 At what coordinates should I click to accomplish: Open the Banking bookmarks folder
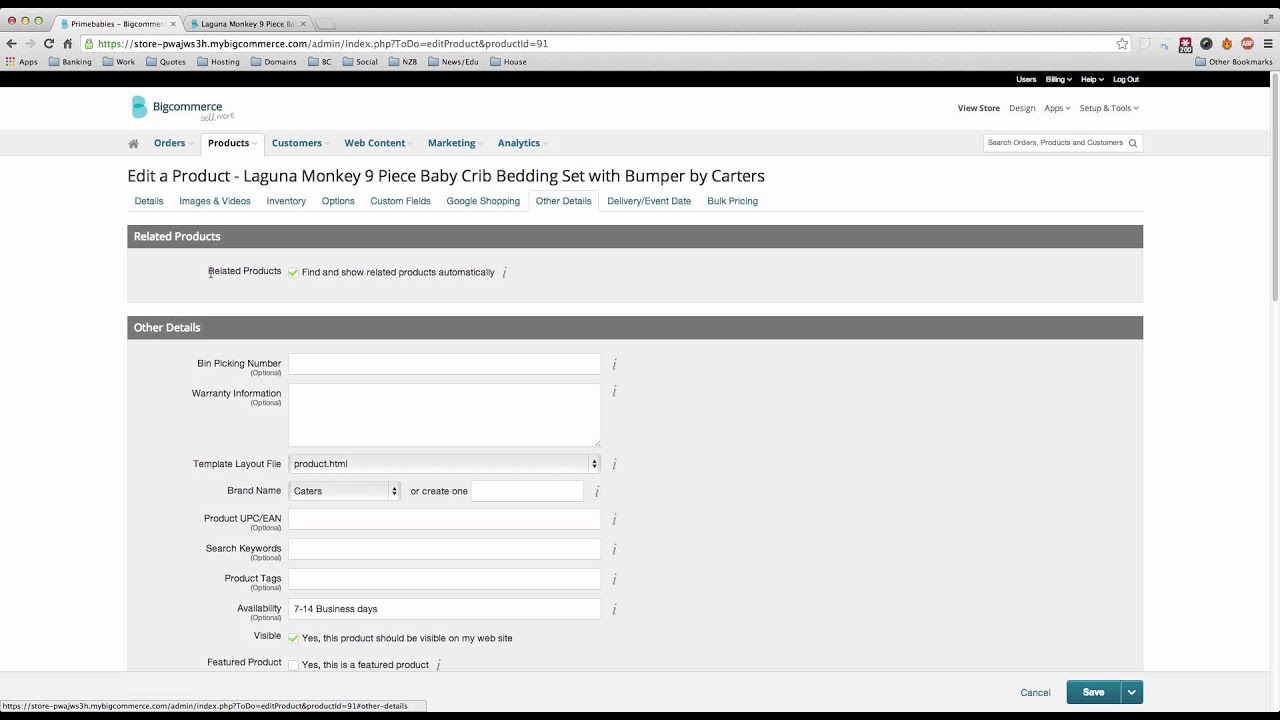point(70,62)
